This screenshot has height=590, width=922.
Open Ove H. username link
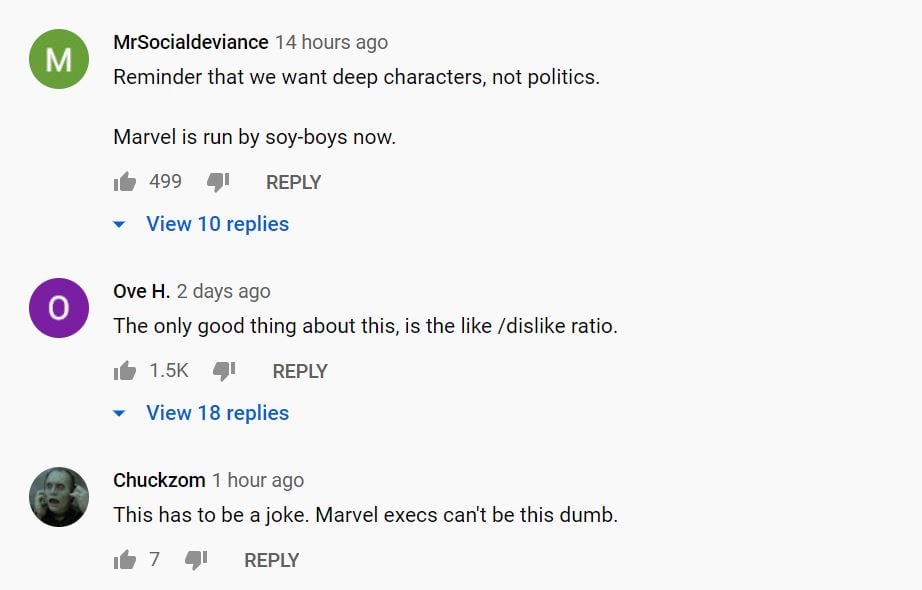coord(141,291)
